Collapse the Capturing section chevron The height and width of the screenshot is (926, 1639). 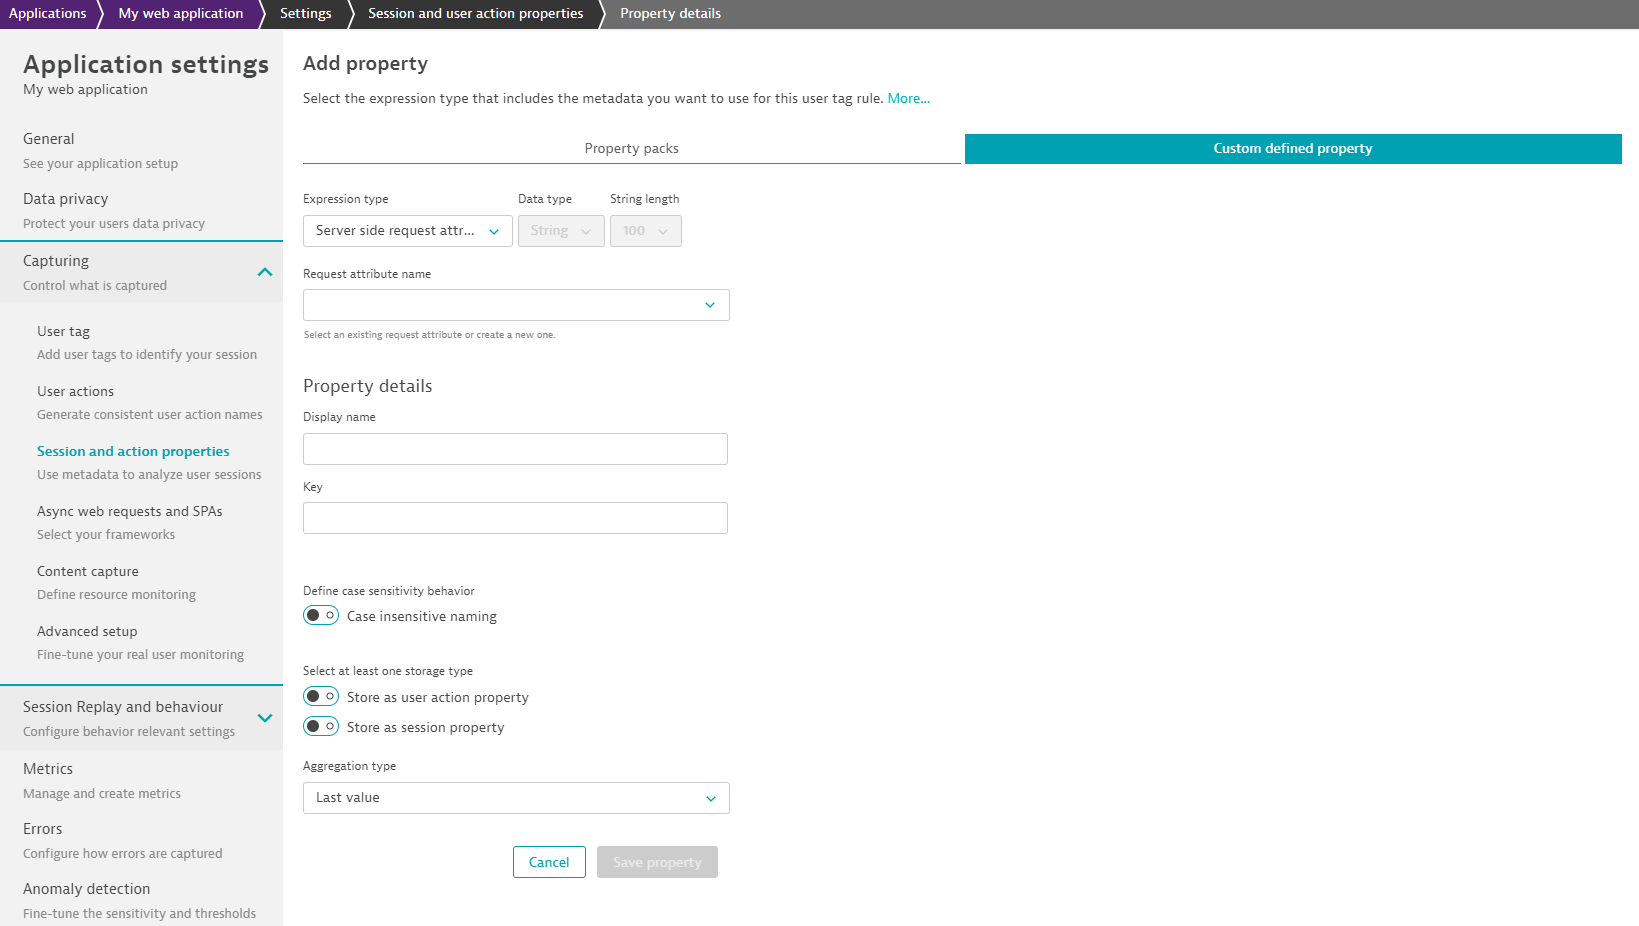coord(264,272)
